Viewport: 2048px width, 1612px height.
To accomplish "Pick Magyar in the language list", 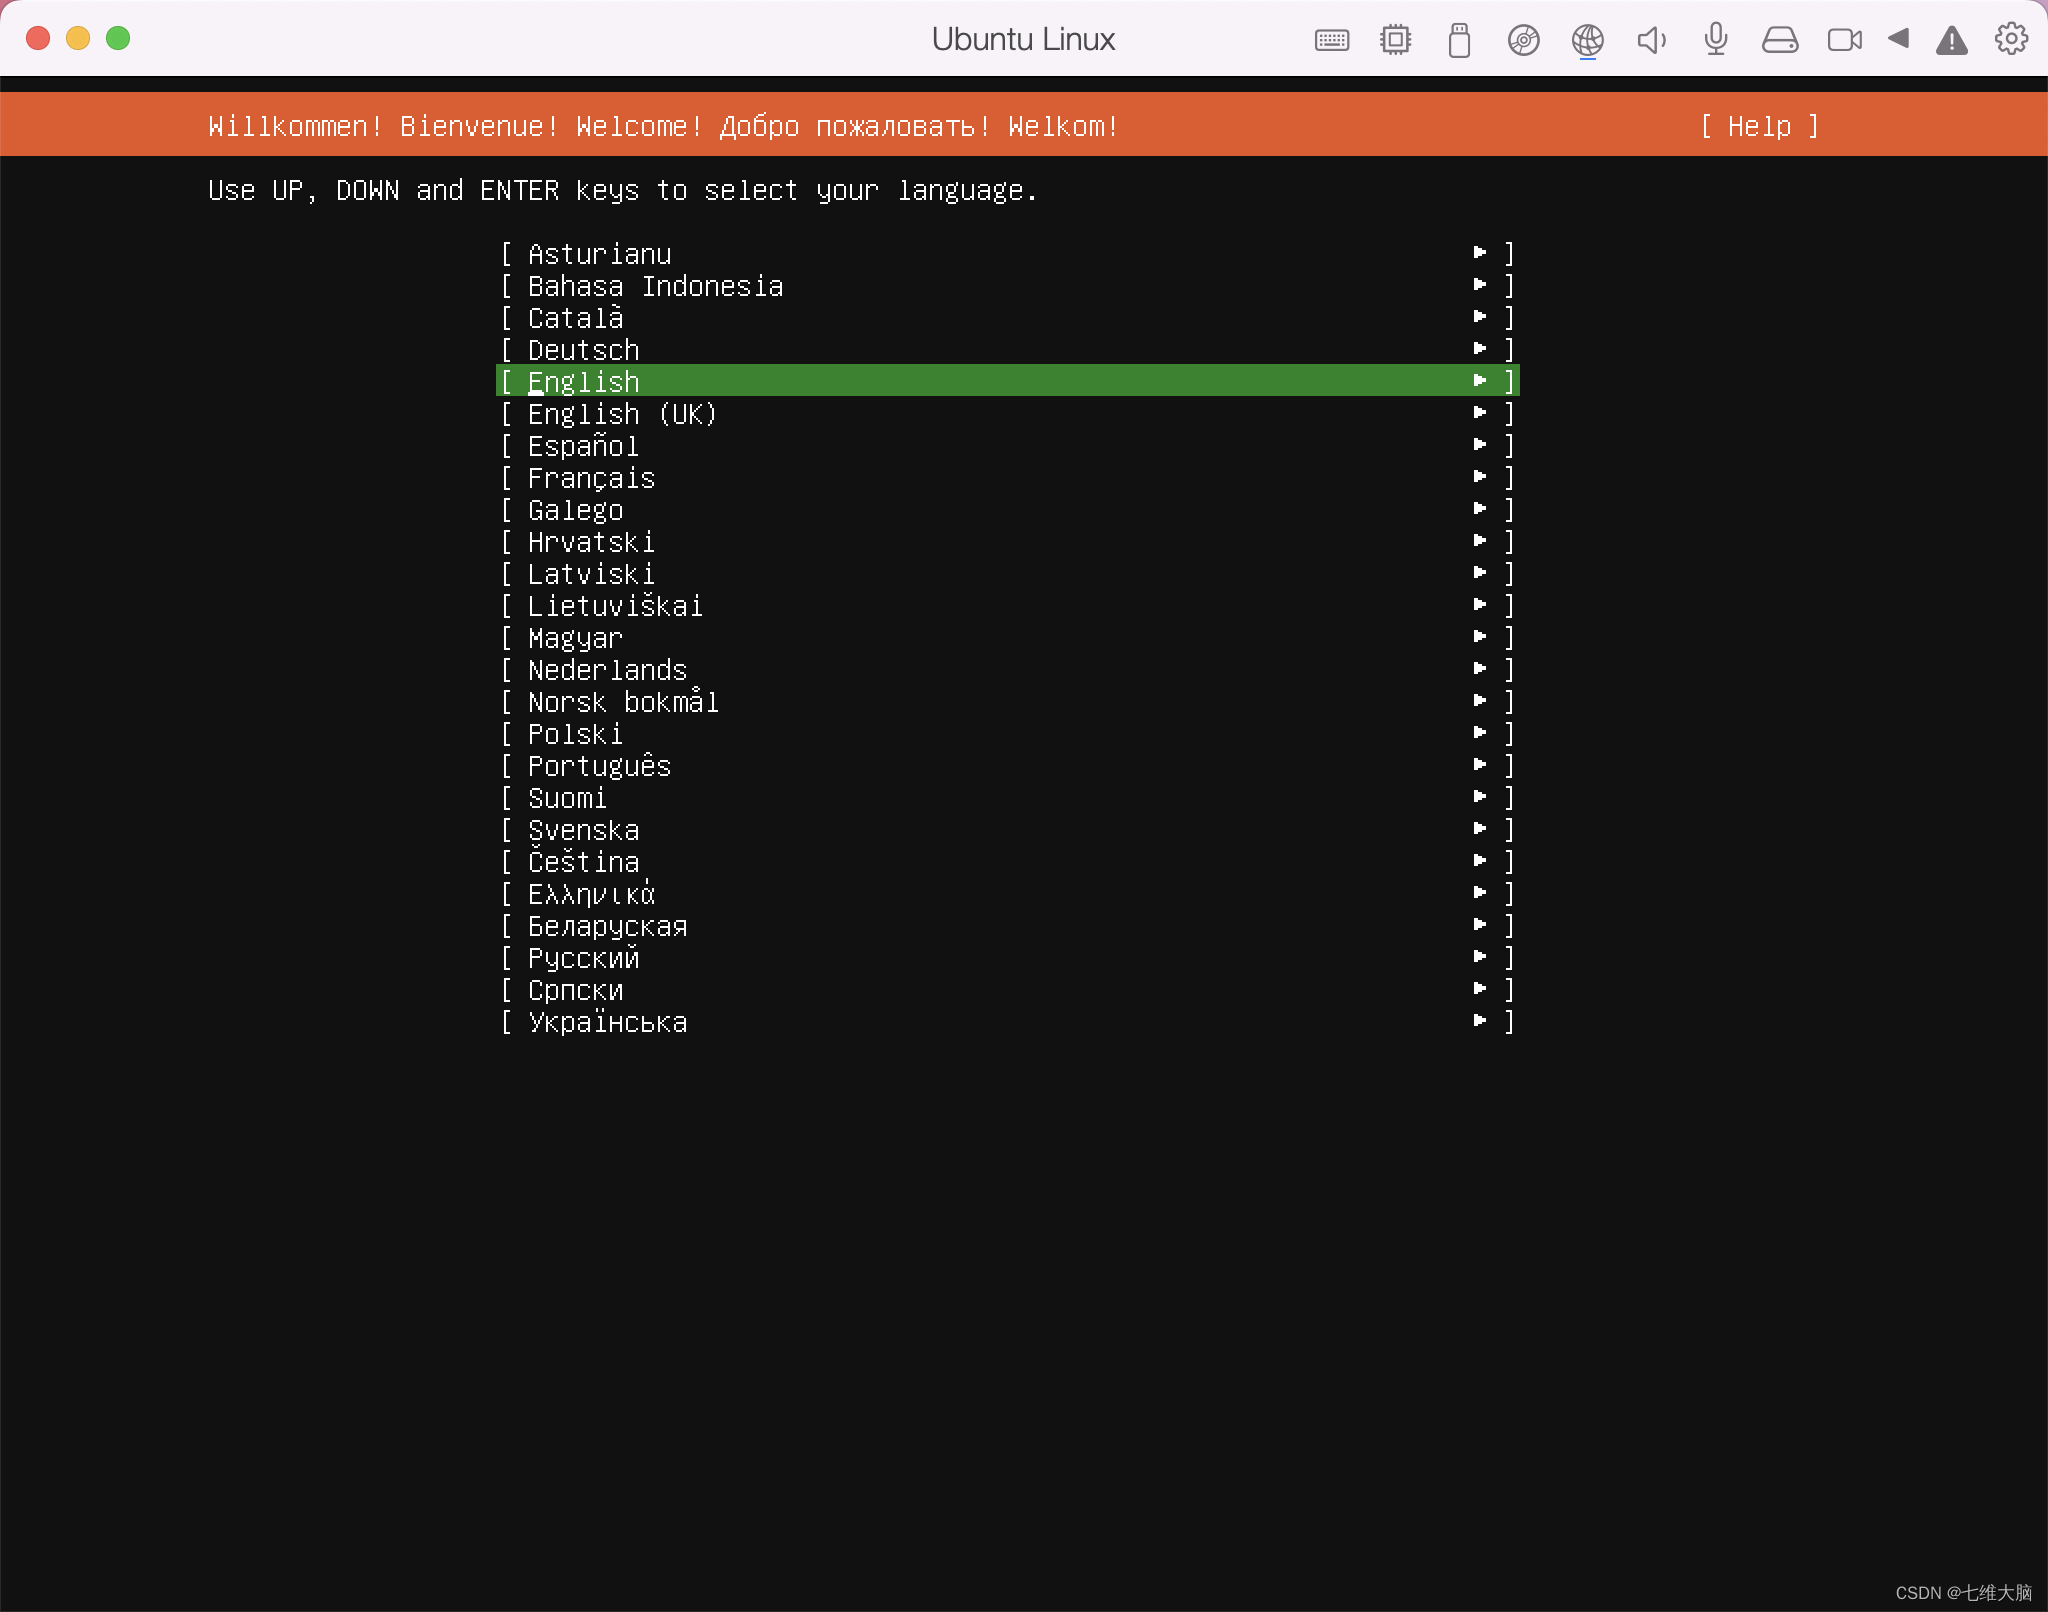I will (1008, 637).
